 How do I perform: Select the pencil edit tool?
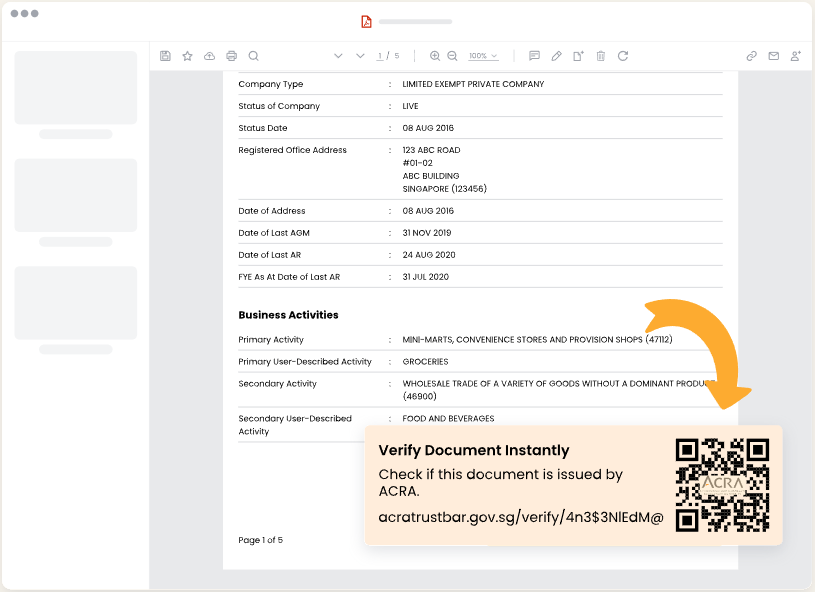point(556,56)
